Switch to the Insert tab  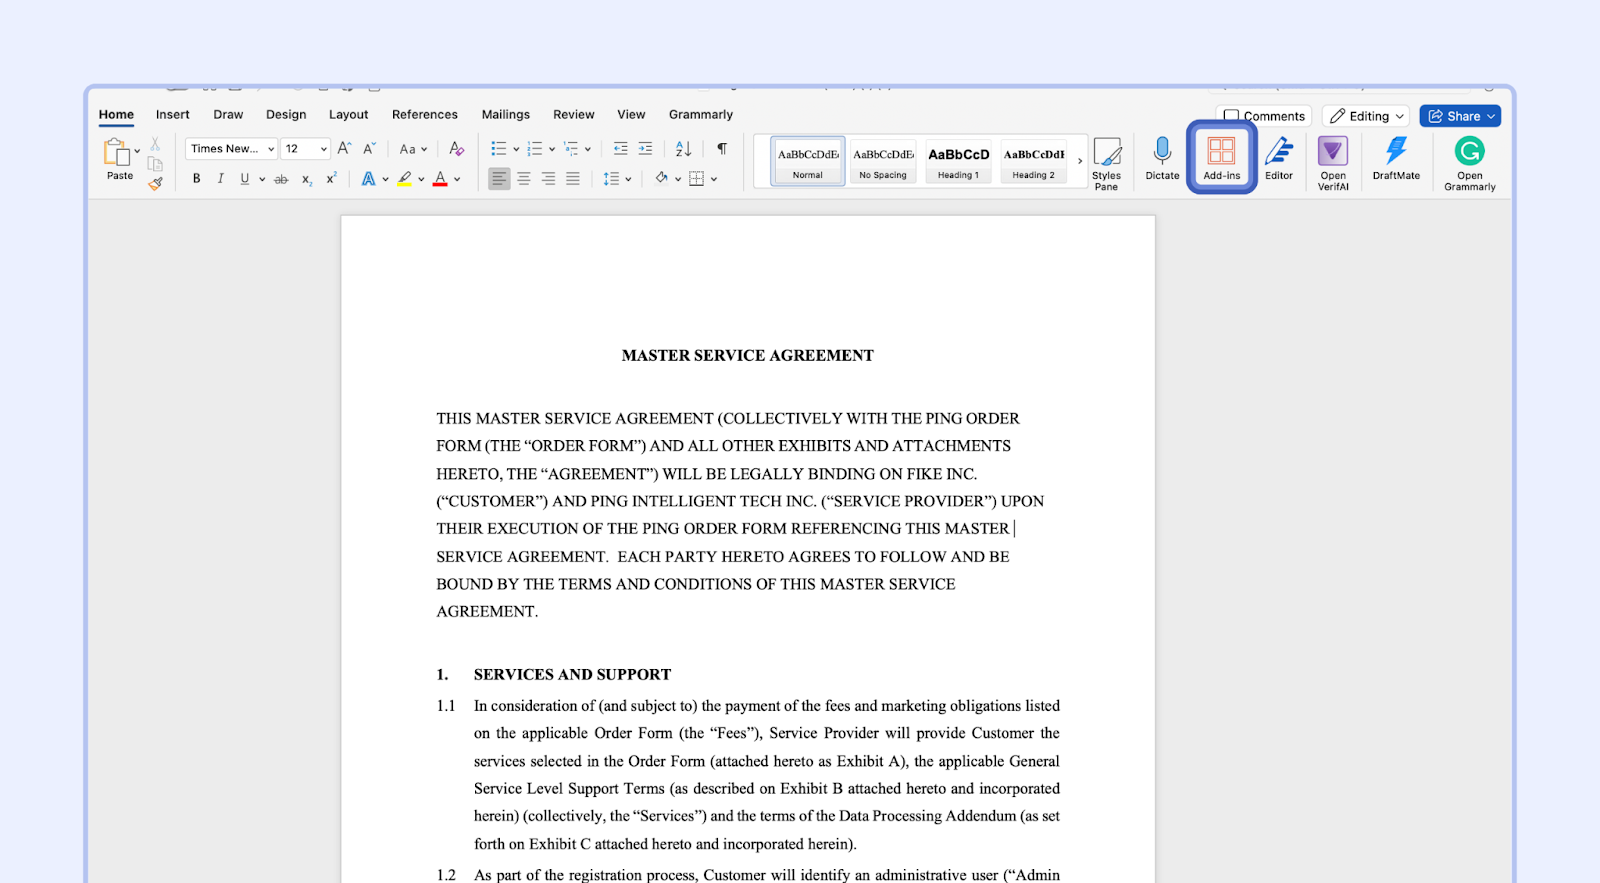(x=172, y=115)
